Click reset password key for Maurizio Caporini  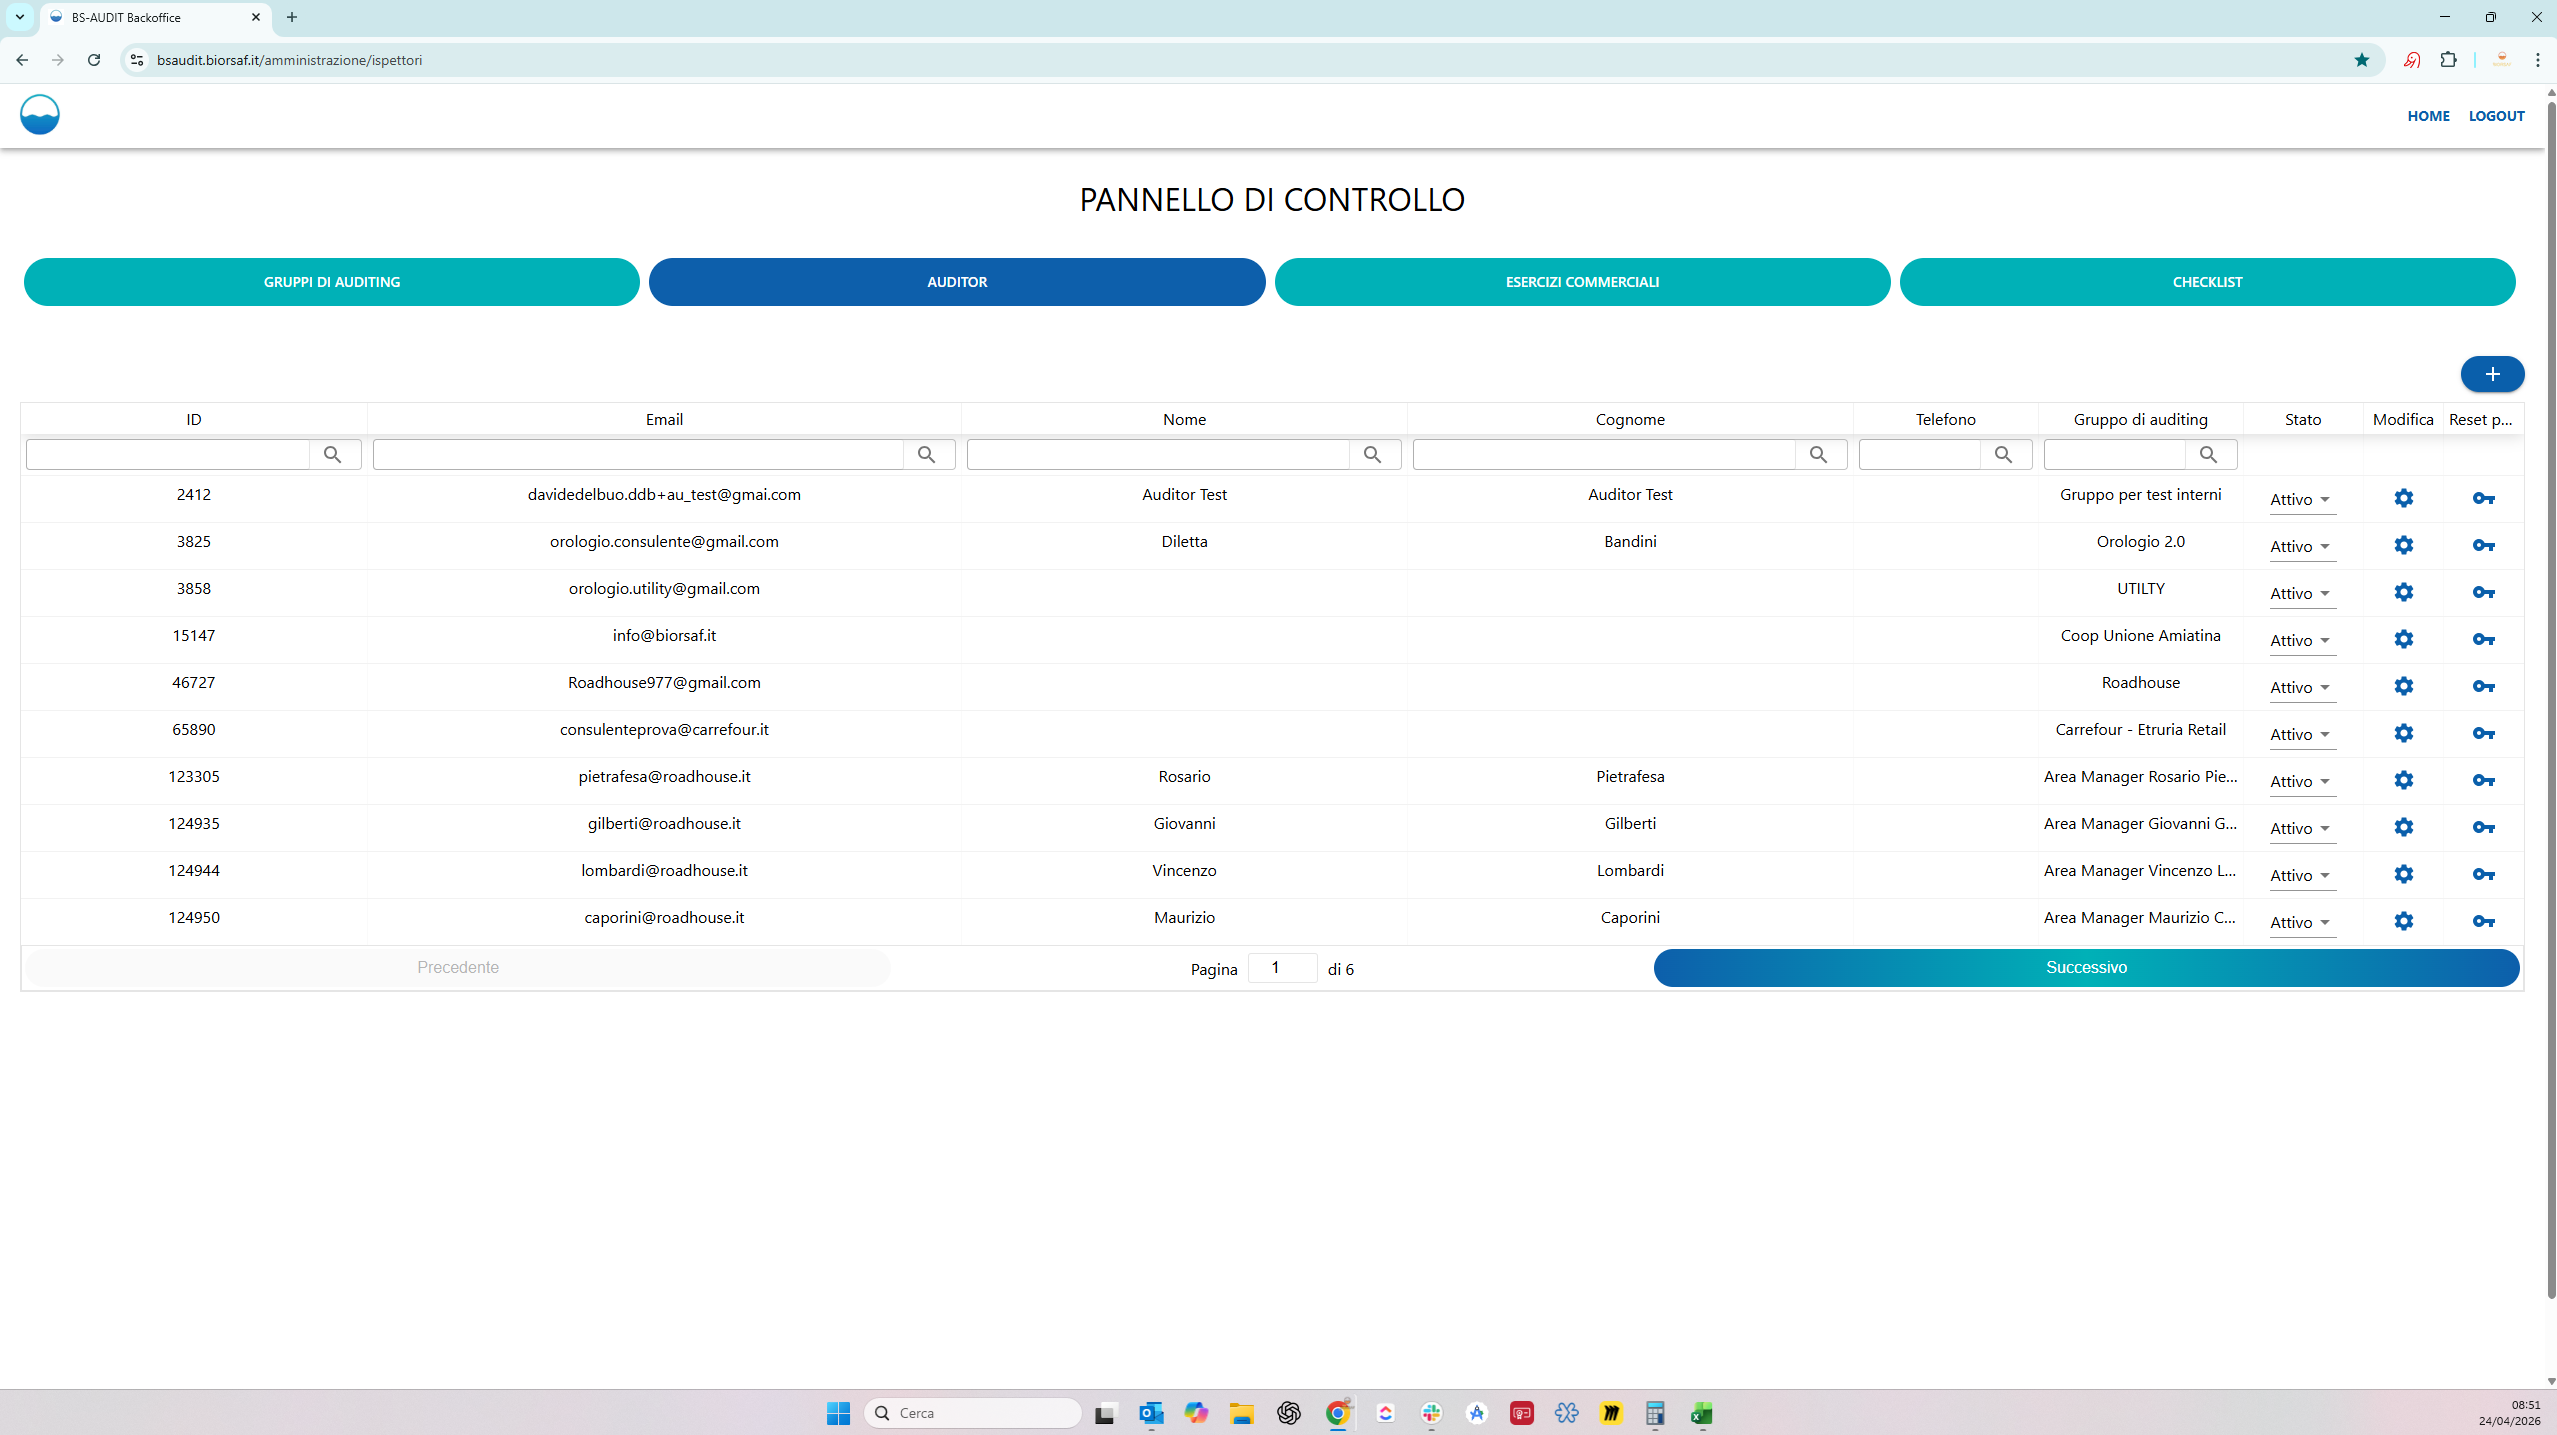coord(2483,921)
